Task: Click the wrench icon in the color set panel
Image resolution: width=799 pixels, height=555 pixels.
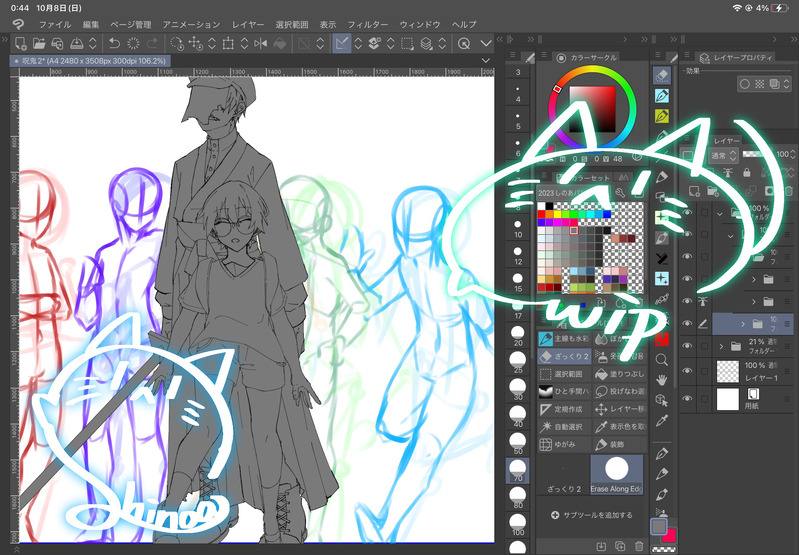Action: [x=620, y=193]
